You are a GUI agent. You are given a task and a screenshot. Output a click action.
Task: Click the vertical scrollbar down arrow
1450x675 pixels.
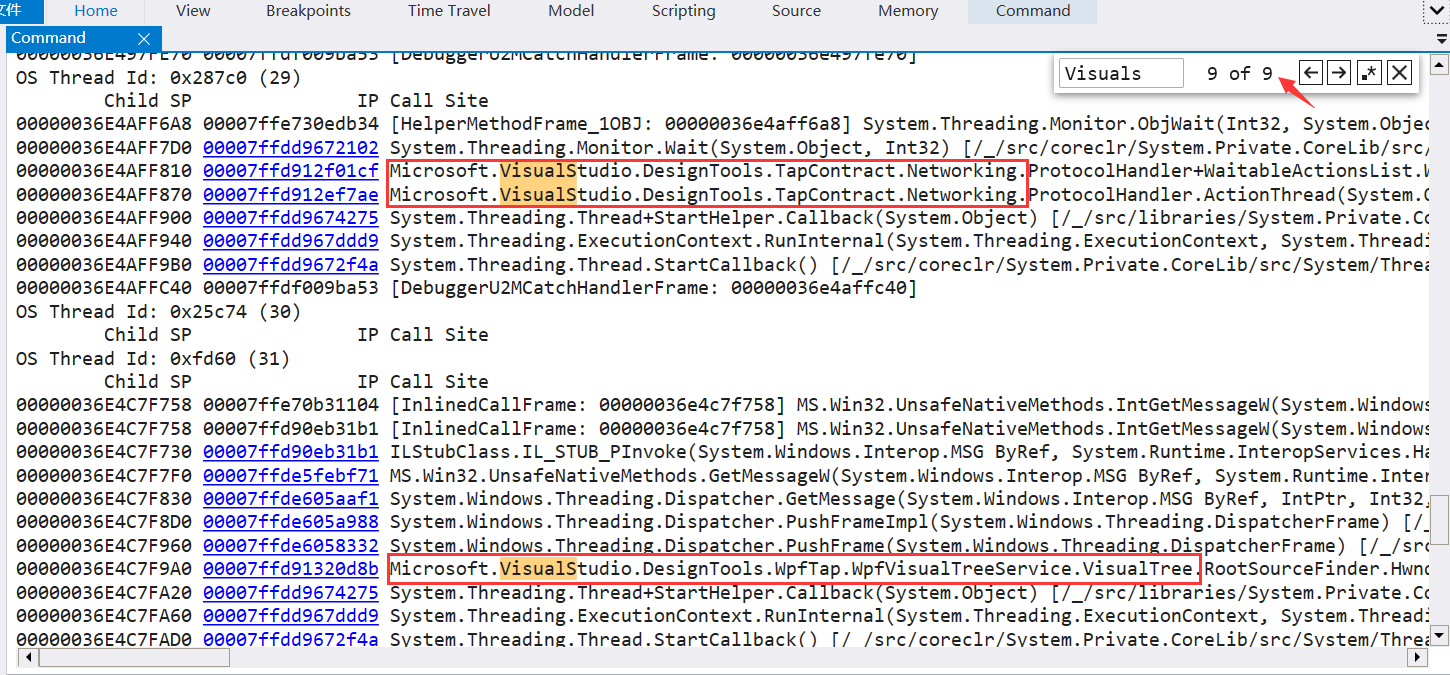point(1439,635)
